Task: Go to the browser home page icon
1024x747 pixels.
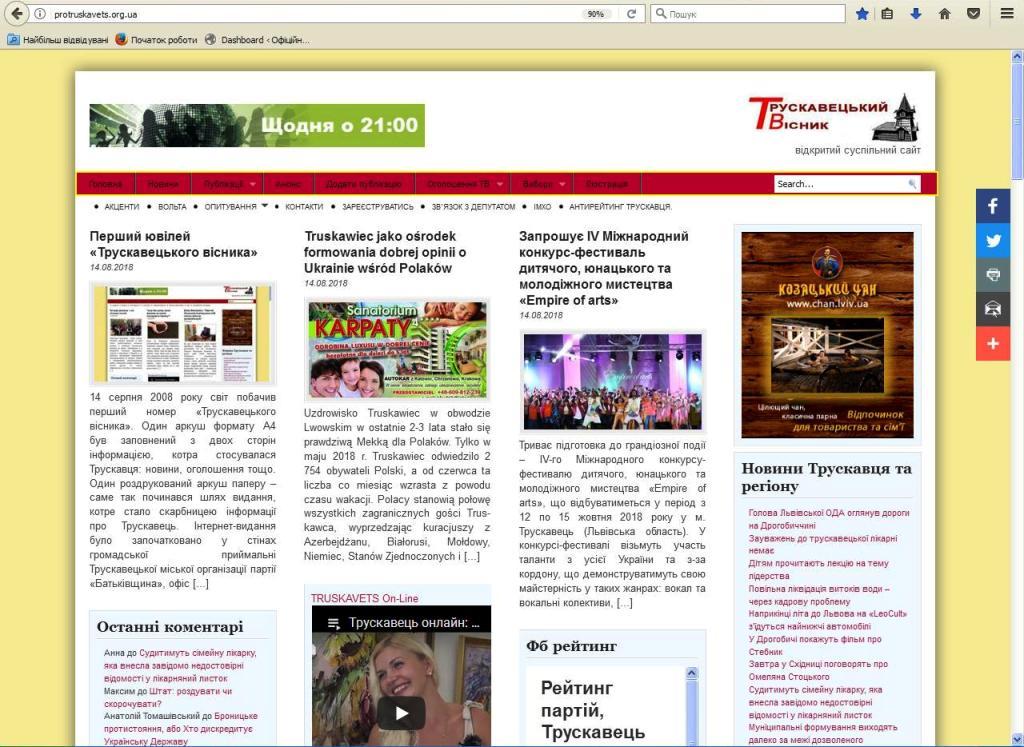Action: click(944, 14)
